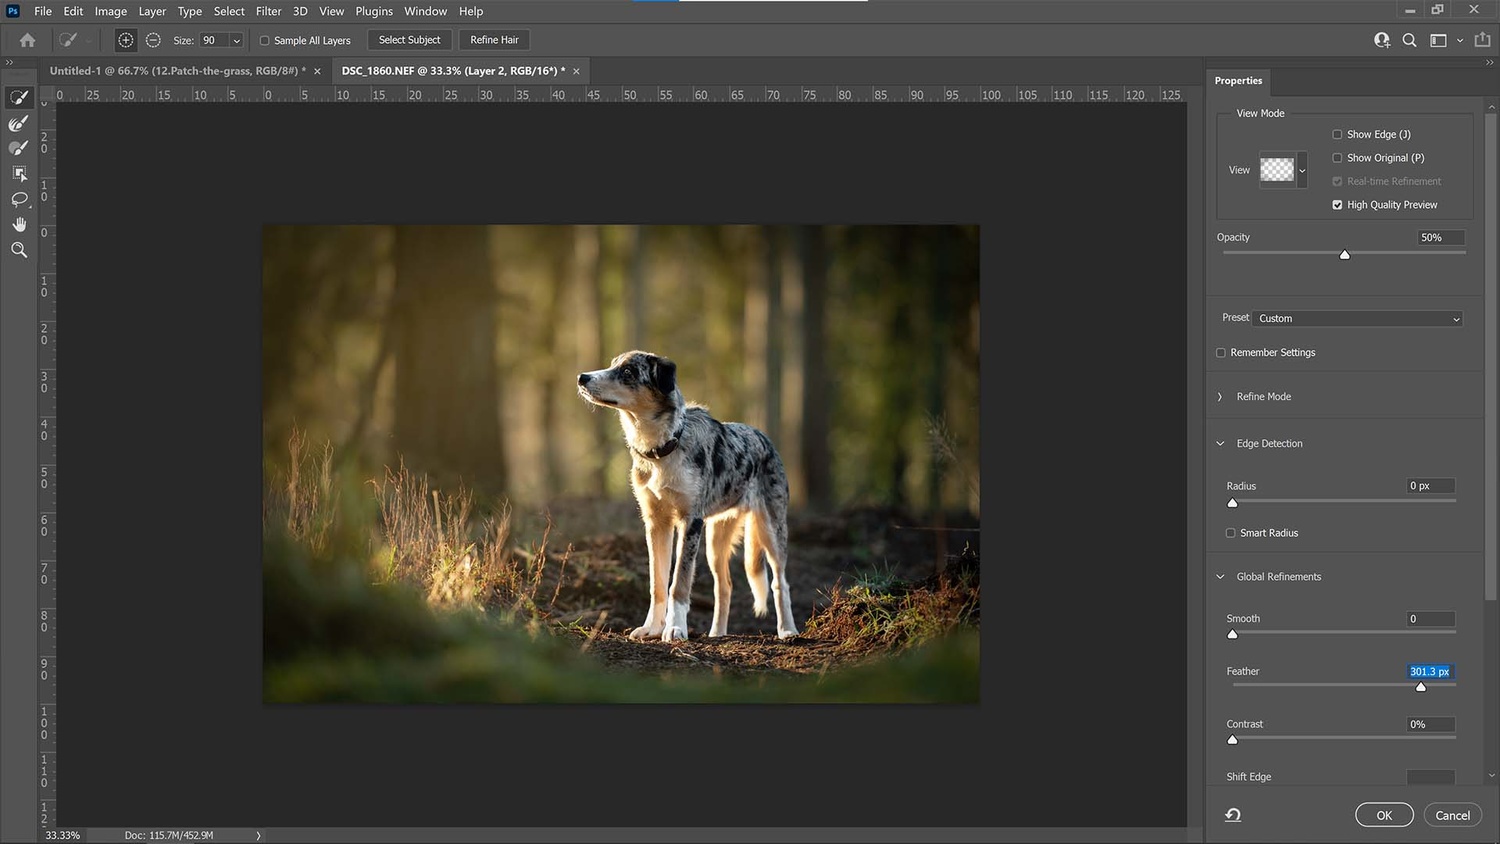1500x844 pixels.
Task: Click the Radius slider handle
Action: click(1232, 503)
